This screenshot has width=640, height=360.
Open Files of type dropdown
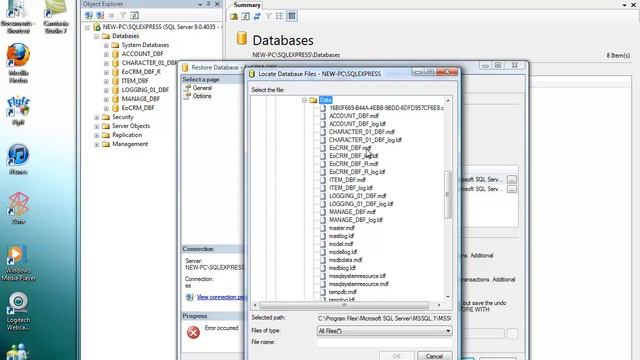pos(384,331)
